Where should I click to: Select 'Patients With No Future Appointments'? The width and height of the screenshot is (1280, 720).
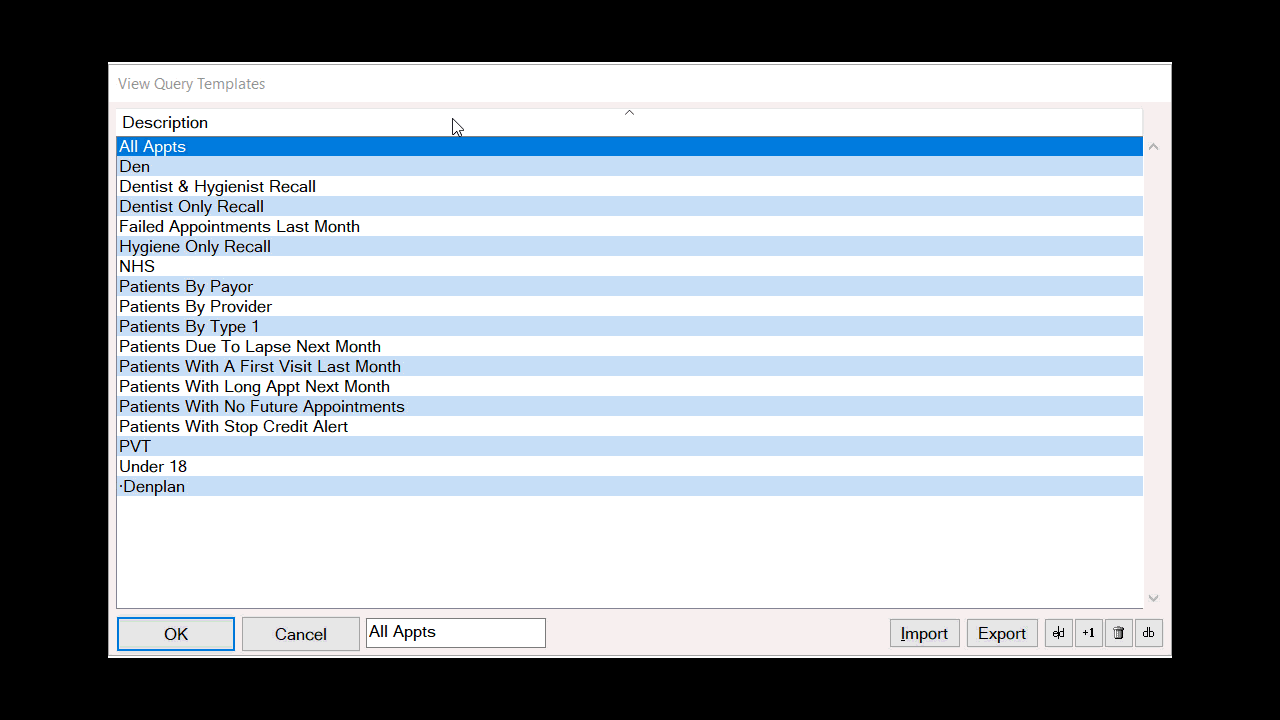coord(629,407)
